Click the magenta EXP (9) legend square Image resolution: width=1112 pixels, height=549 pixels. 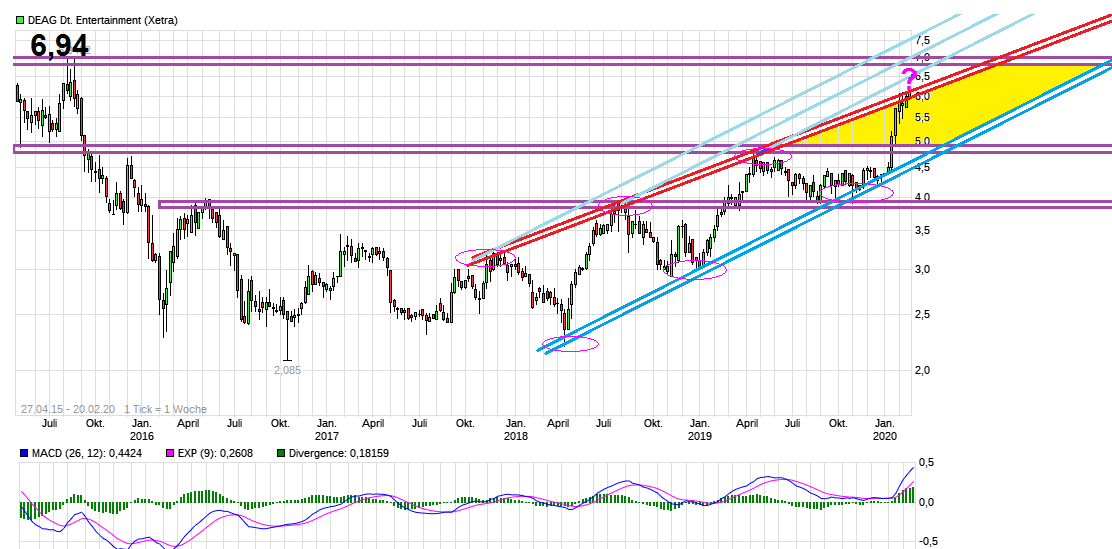[169, 453]
